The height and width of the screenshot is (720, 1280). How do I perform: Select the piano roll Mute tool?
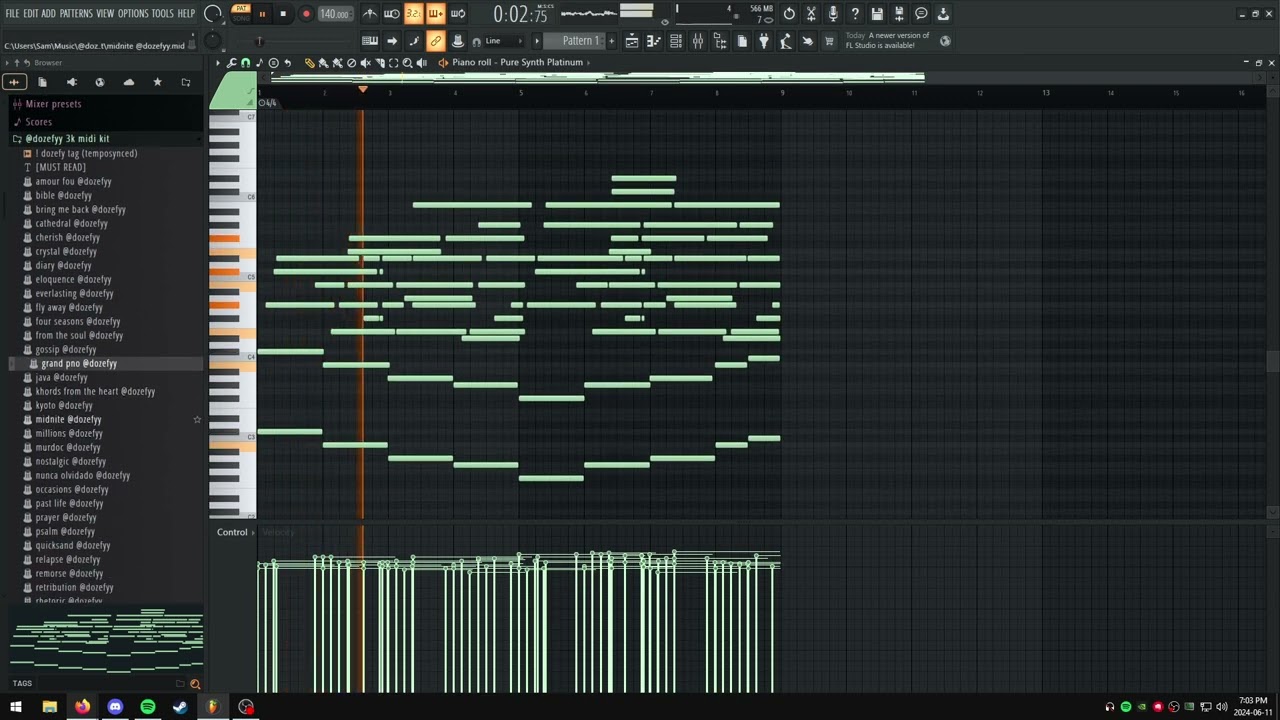click(x=365, y=63)
